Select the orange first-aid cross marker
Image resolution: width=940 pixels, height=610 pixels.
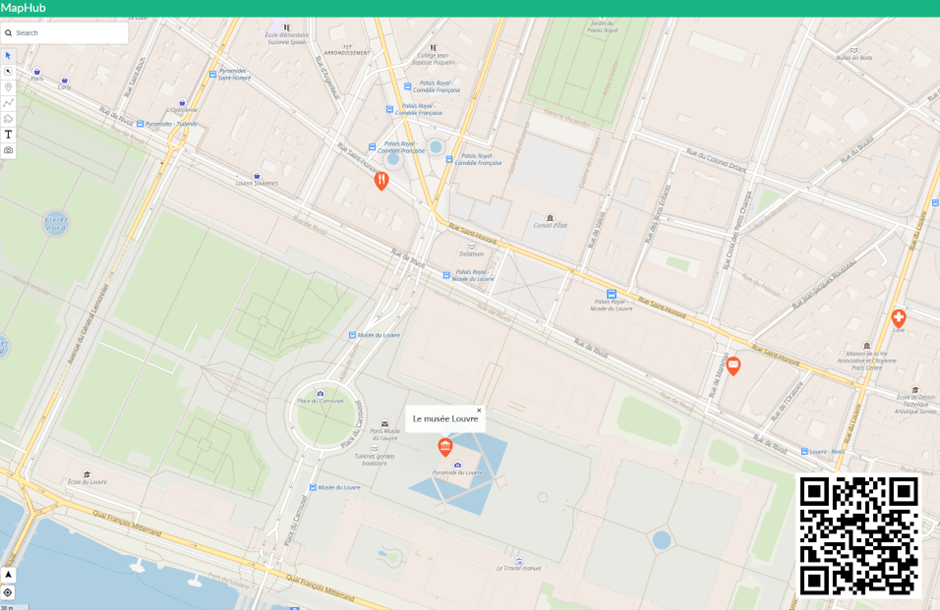898,319
